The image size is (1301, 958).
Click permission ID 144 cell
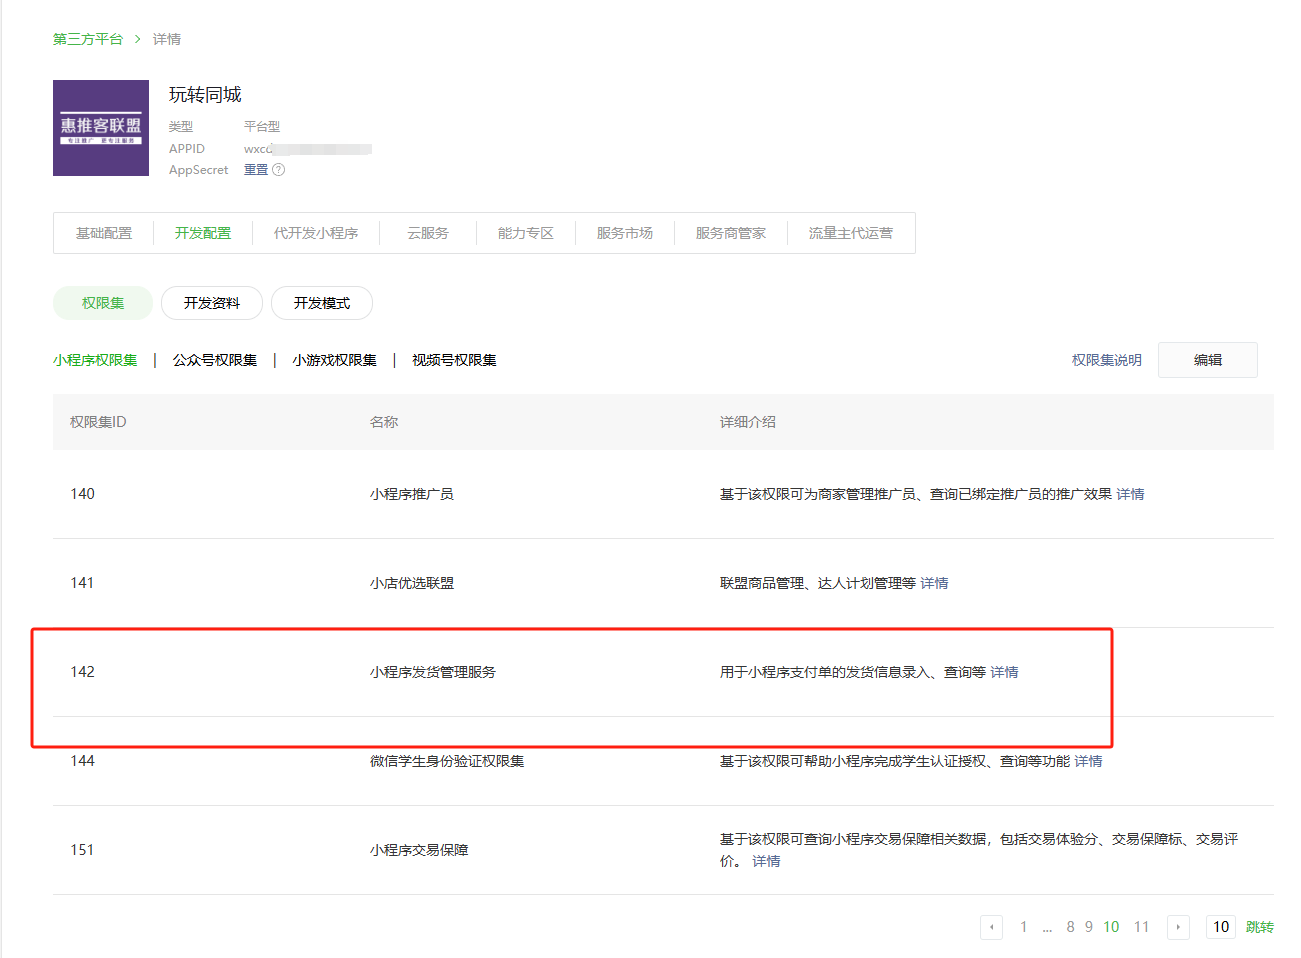point(83,761)
